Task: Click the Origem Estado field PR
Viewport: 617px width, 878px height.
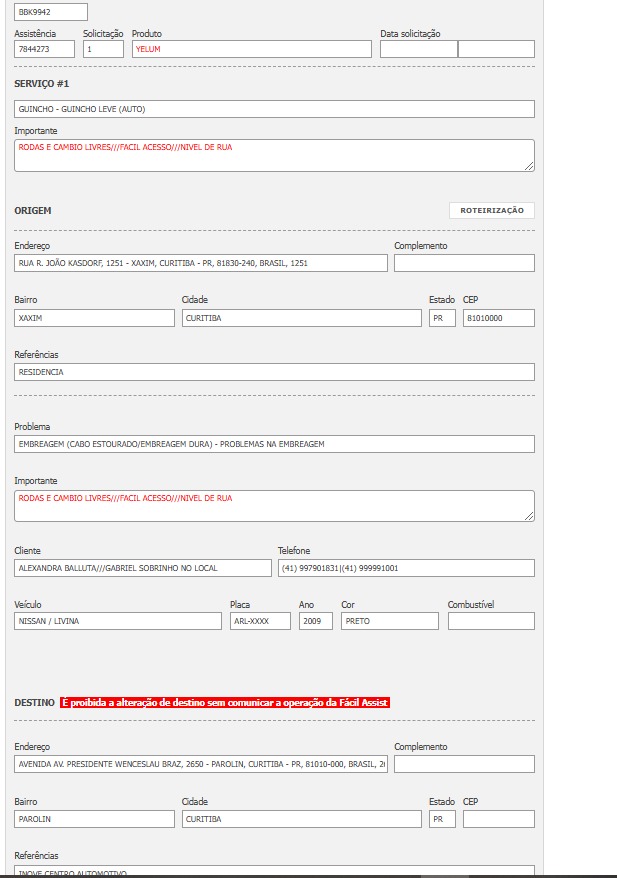Action: 442,317
